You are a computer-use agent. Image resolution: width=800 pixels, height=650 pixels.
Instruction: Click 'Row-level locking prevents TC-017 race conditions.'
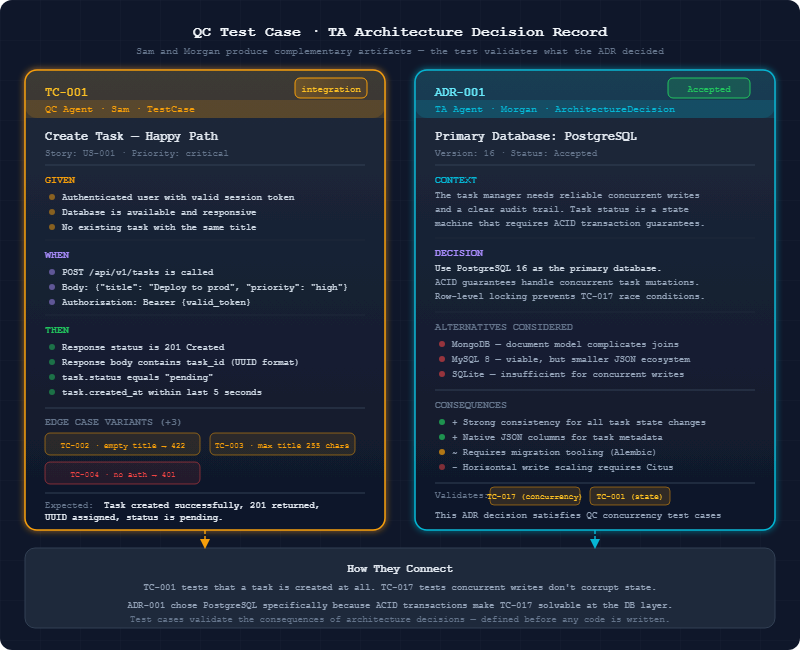tap(569, 296)
